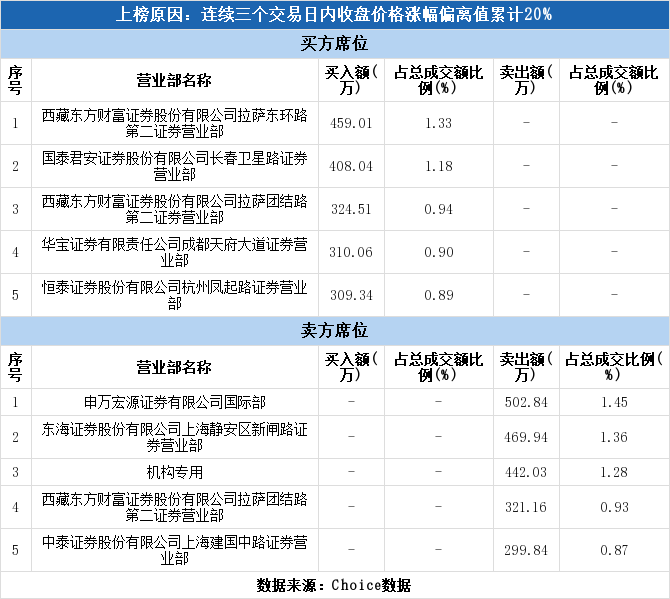Select sell amount 442.03
Image resolution: width=670 pixels, height=599 pixels.
(526, 473)
